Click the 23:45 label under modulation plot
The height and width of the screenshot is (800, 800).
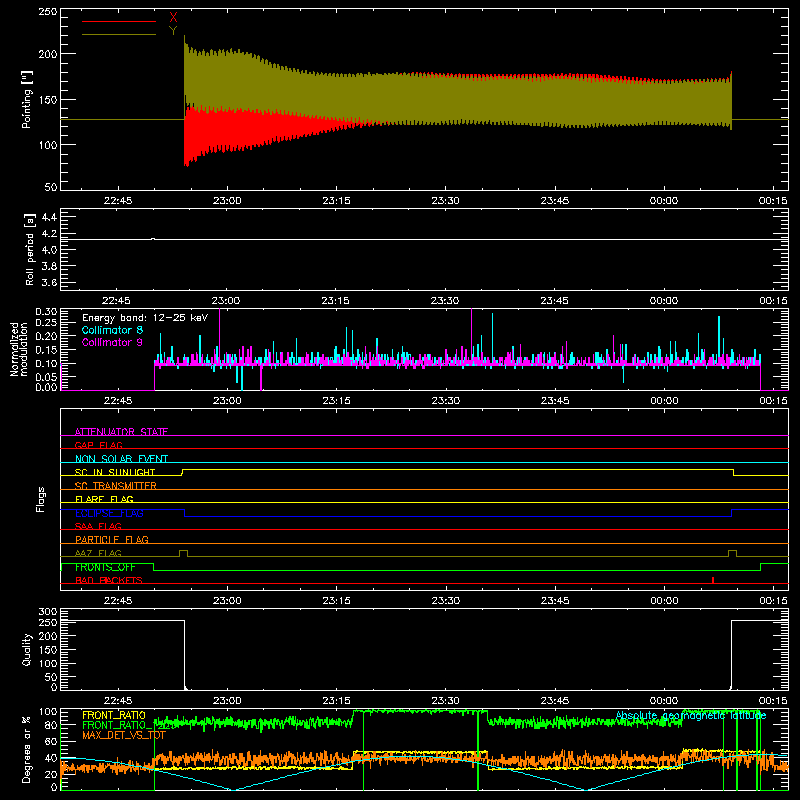point(555,401)
